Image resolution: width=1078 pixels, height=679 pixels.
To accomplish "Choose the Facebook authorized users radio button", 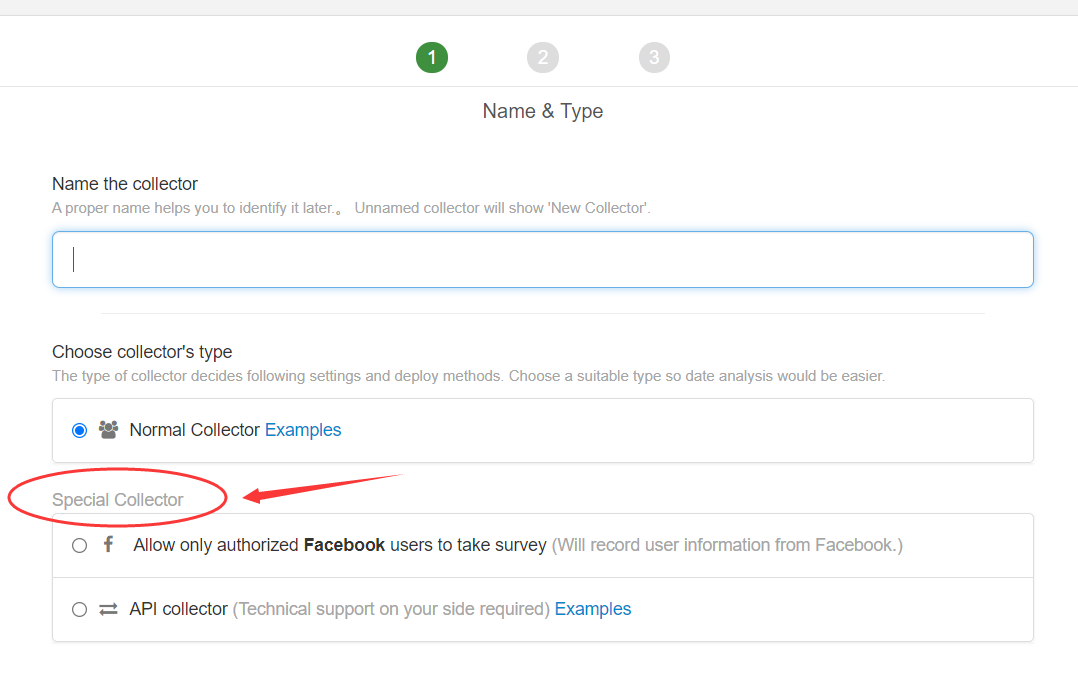I will pyautogui.click(x=80, y=546).
